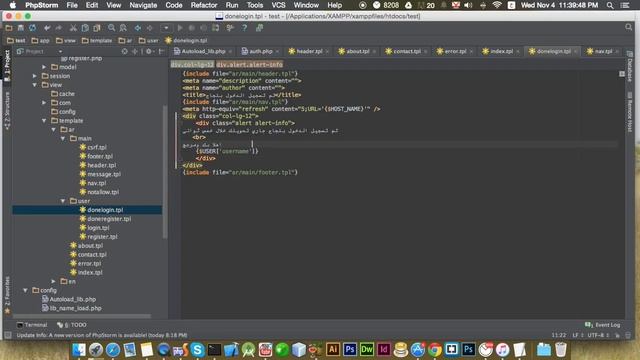The image size is (640, 360).
Task: Collapse the config folder
Action: point(25,290)
